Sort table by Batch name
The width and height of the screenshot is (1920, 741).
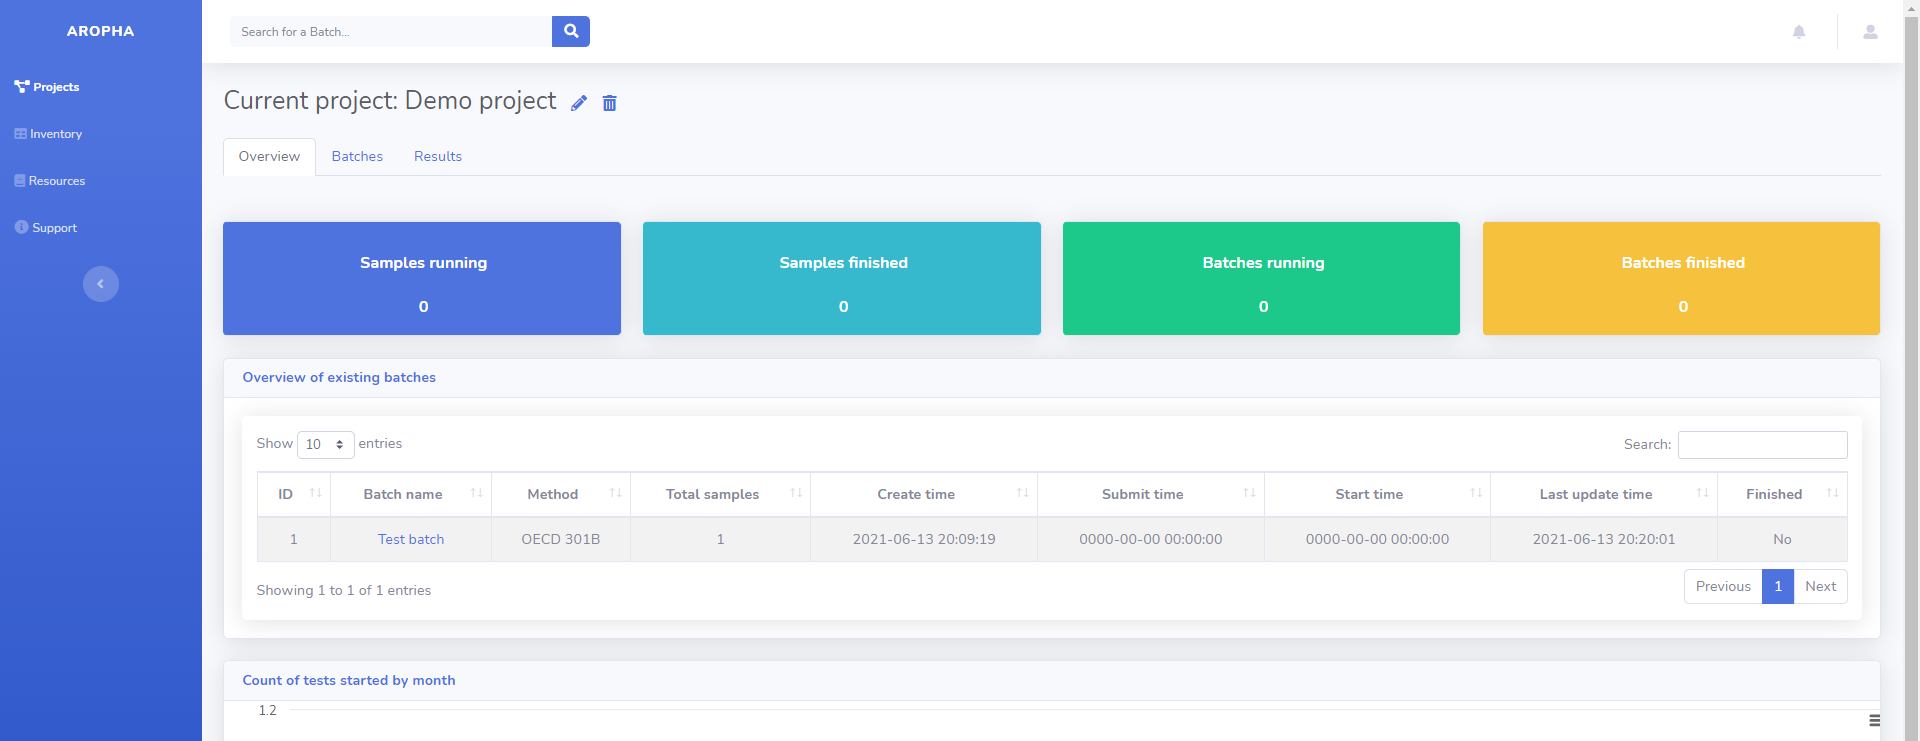[411, 494]
